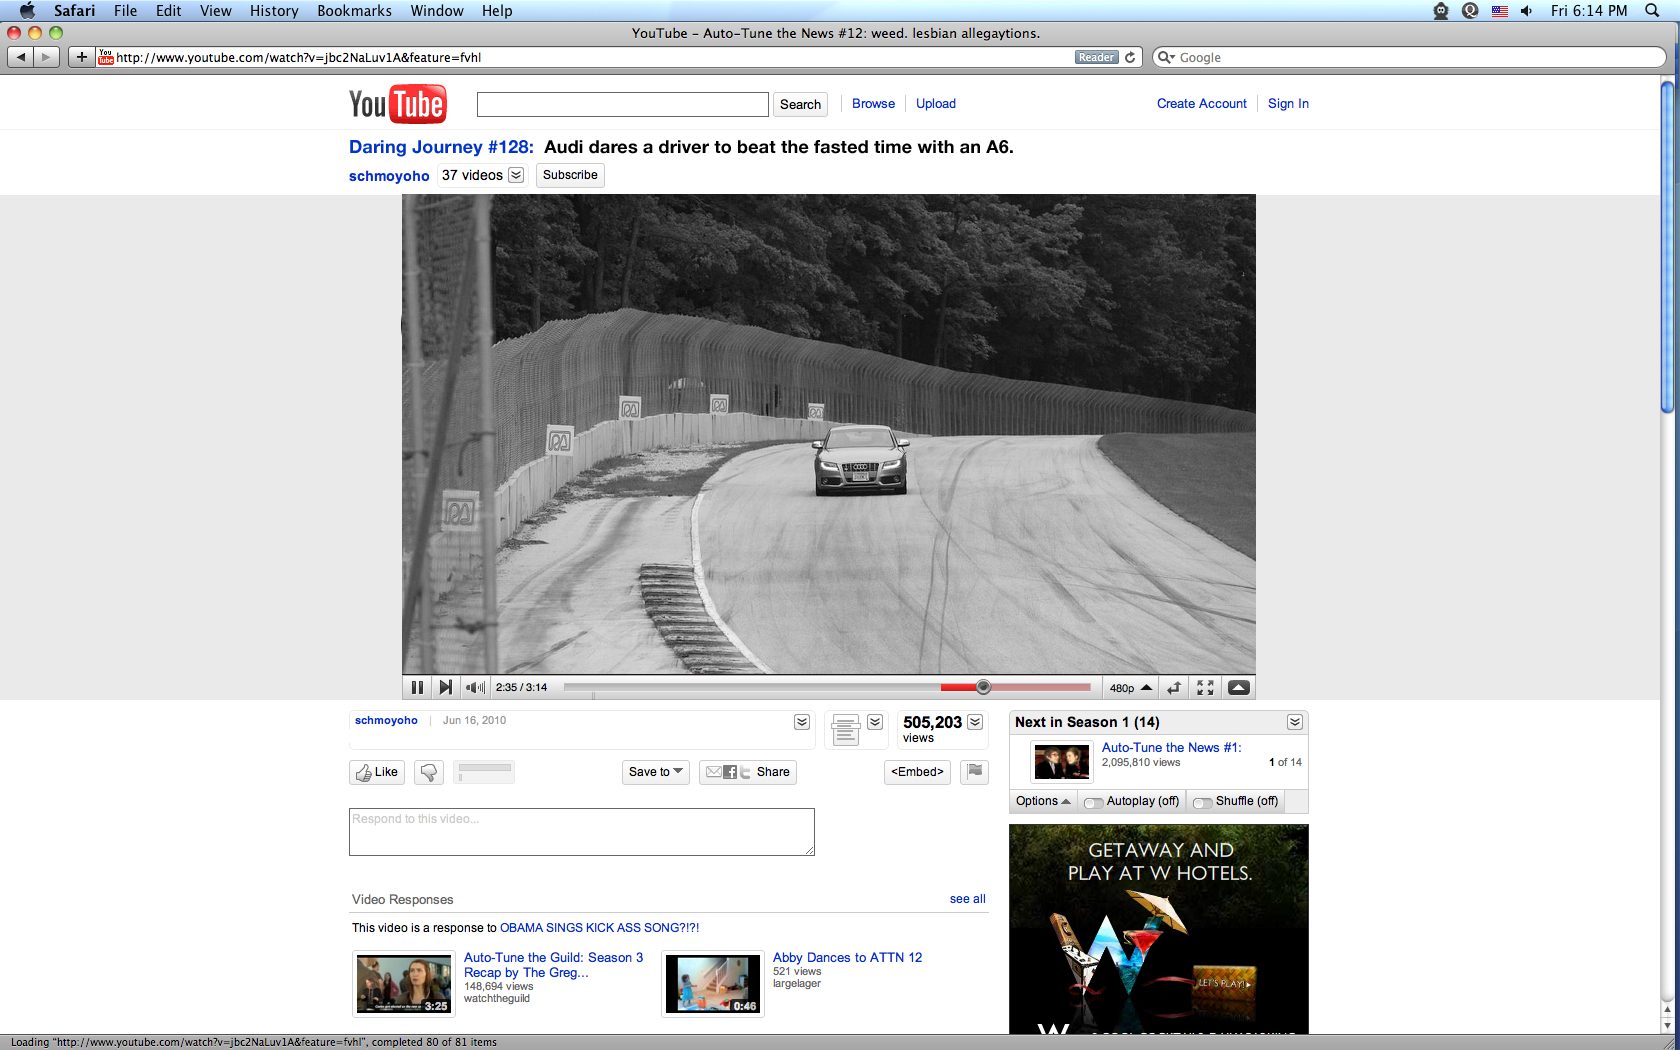Mute the video volume

[x=475, y=687]
